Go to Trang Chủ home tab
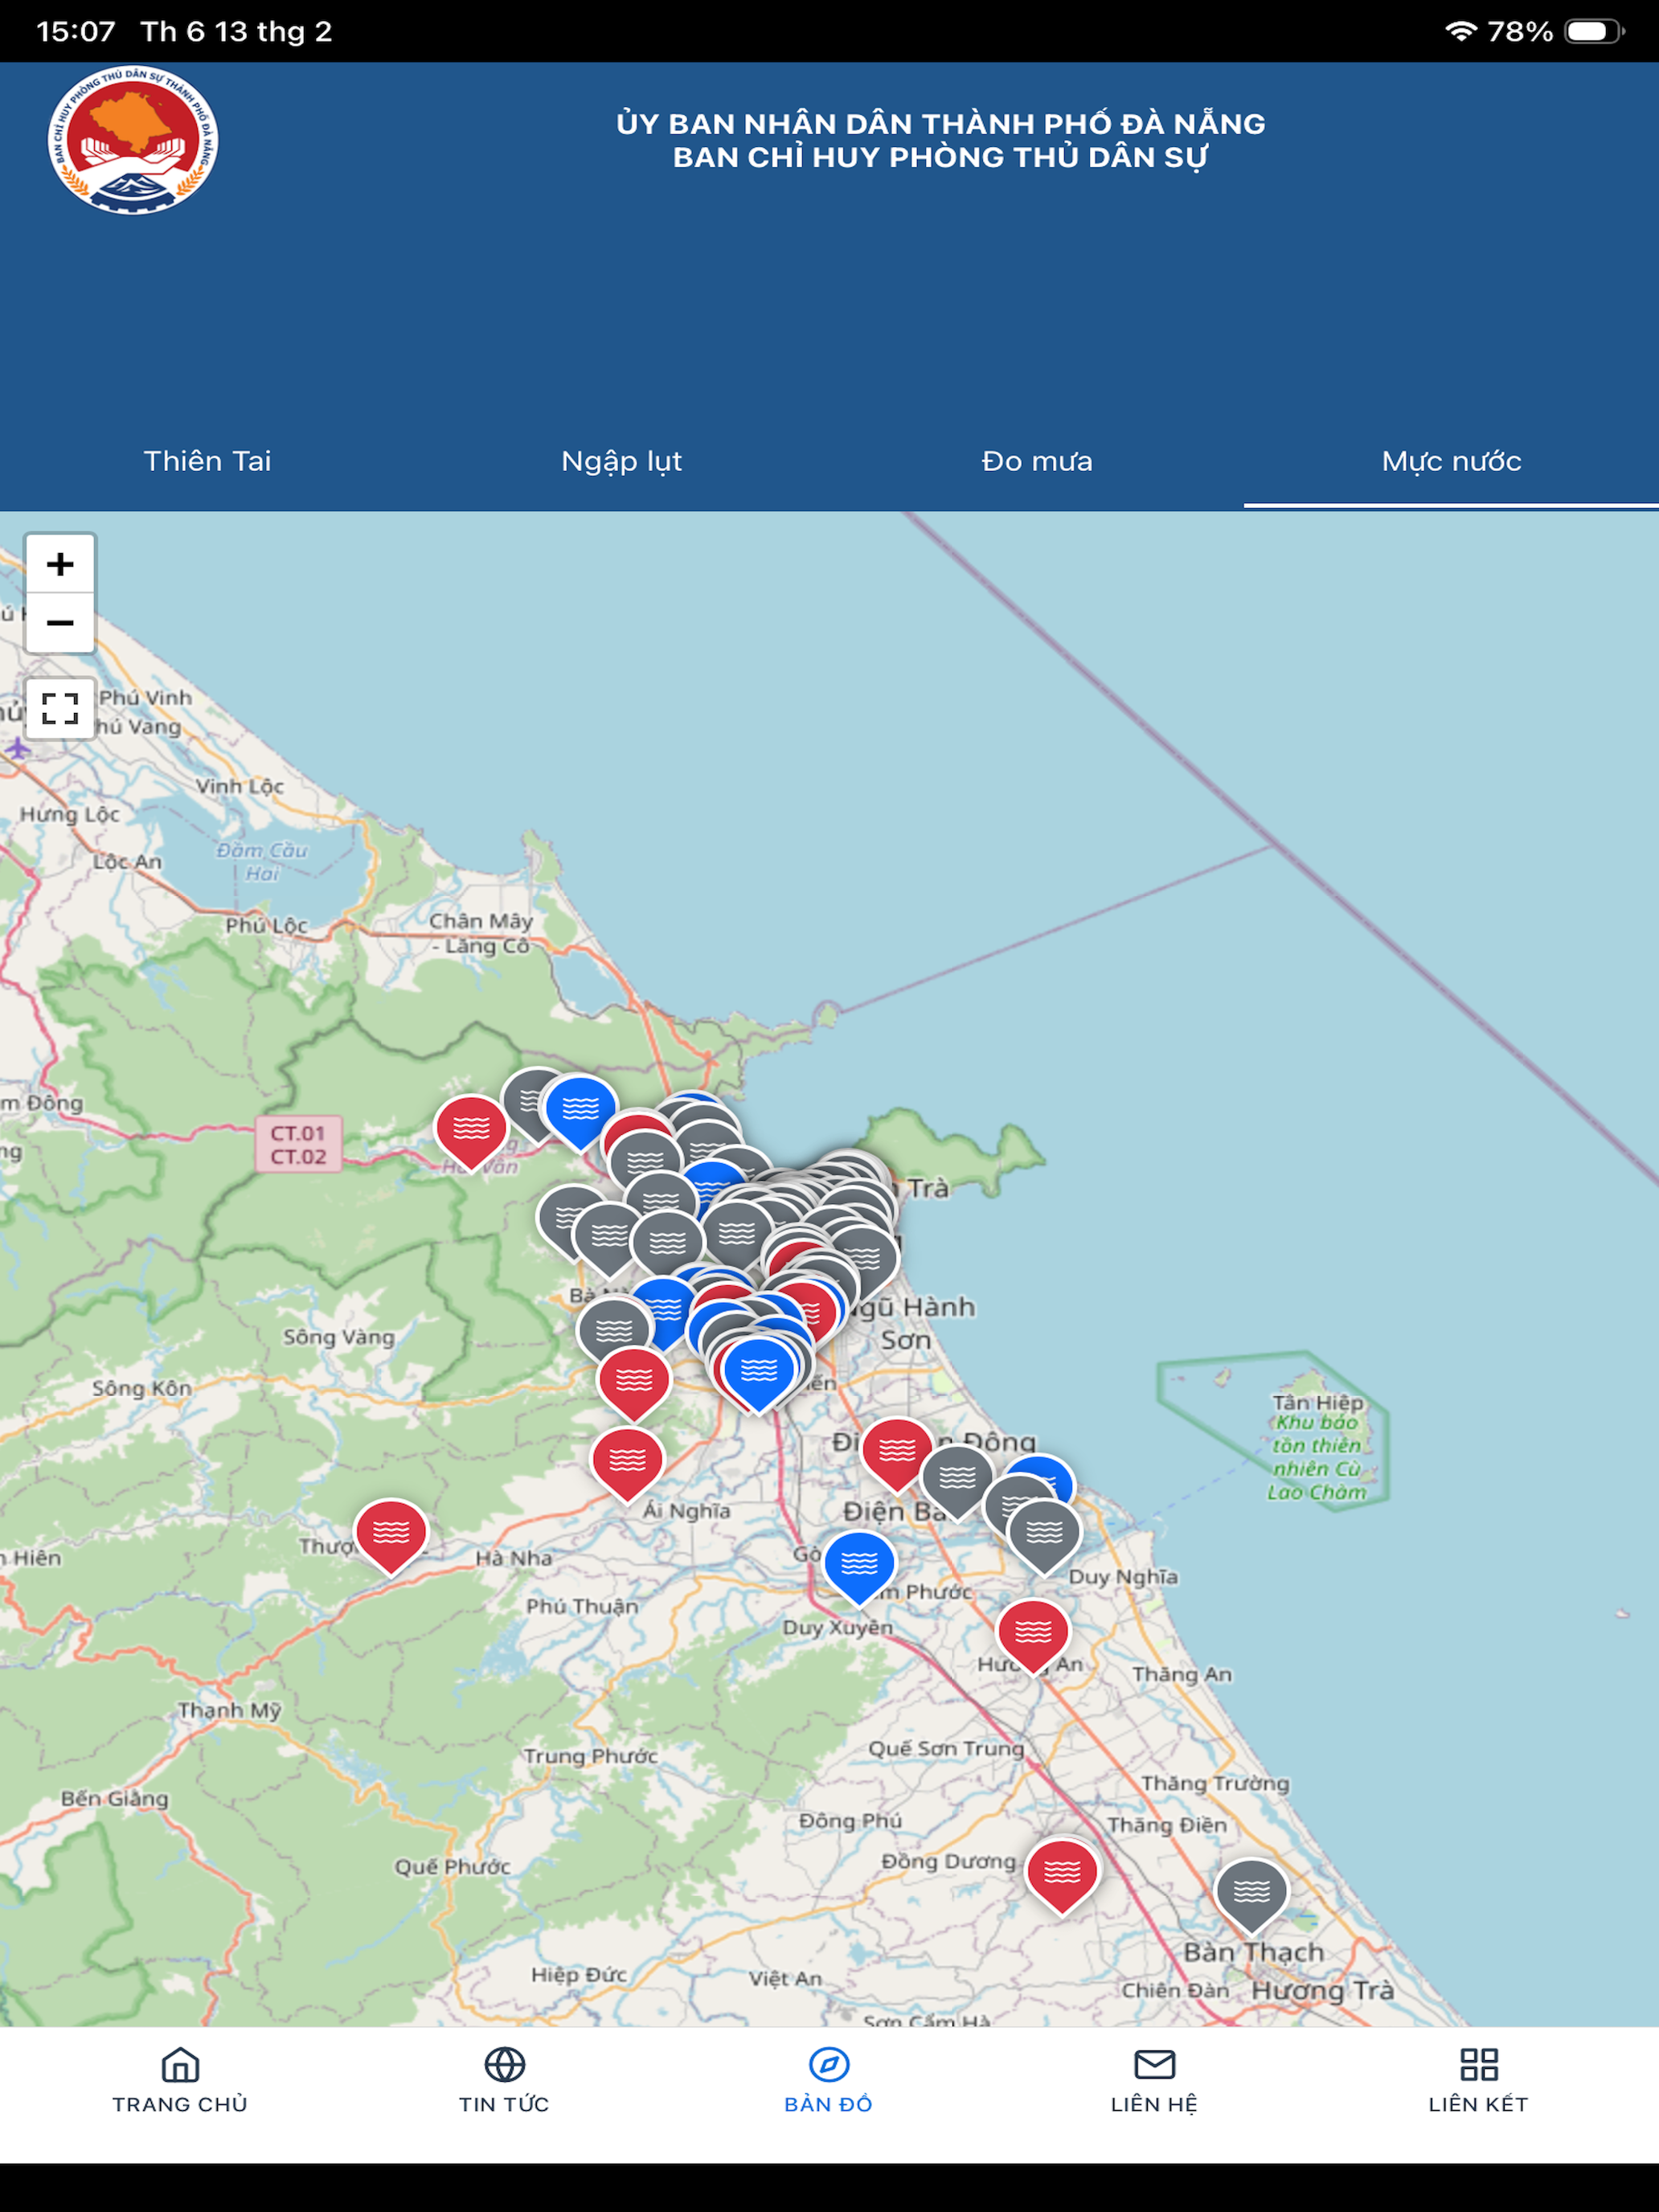1659x2212 pixels. [x=180, y=2081]
